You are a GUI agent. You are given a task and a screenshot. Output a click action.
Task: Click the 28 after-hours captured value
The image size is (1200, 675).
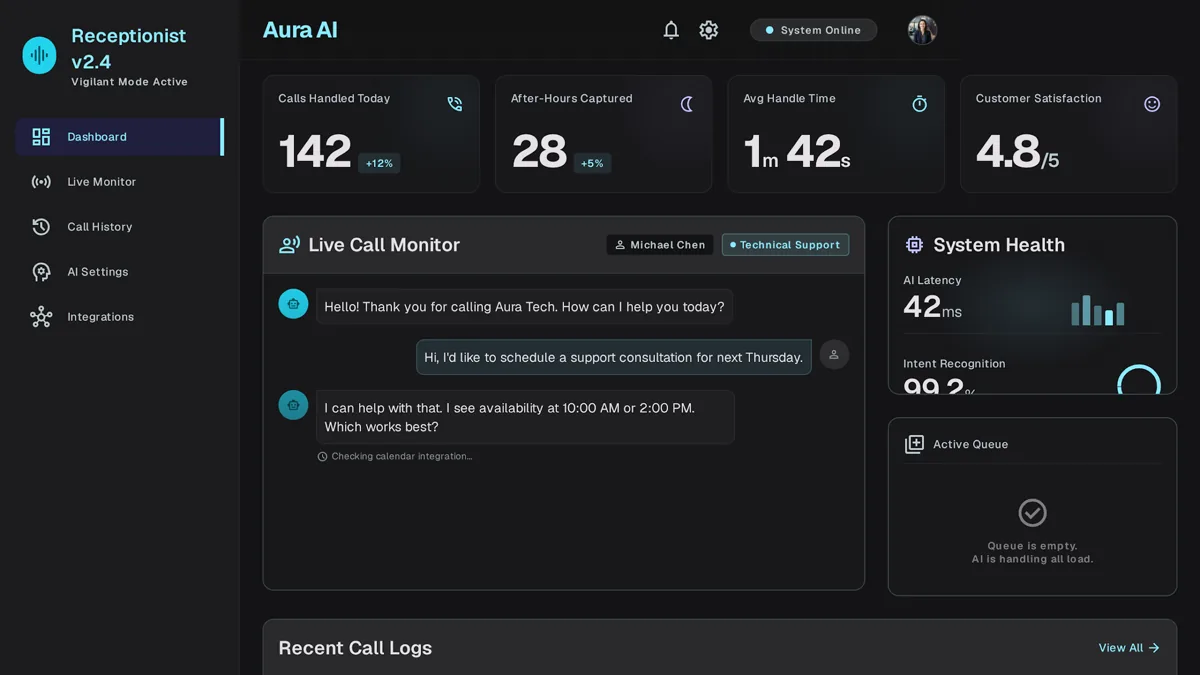(x=539, y=152)
